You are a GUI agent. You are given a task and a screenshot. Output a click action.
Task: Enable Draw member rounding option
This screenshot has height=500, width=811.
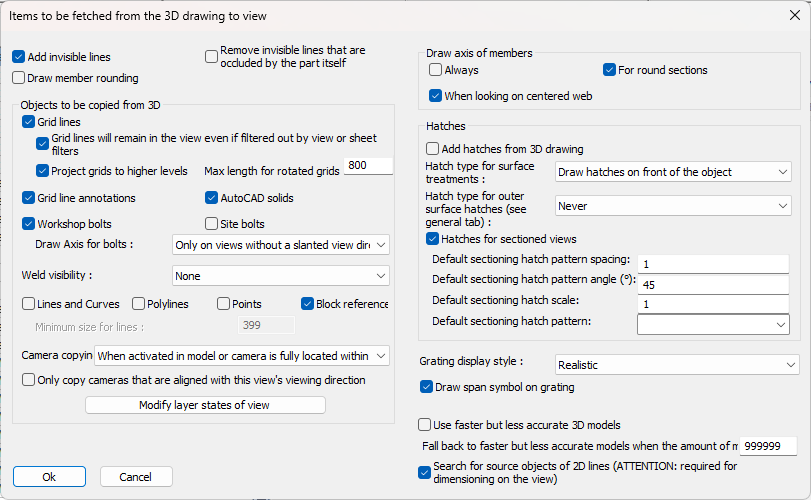click(19, 78)
